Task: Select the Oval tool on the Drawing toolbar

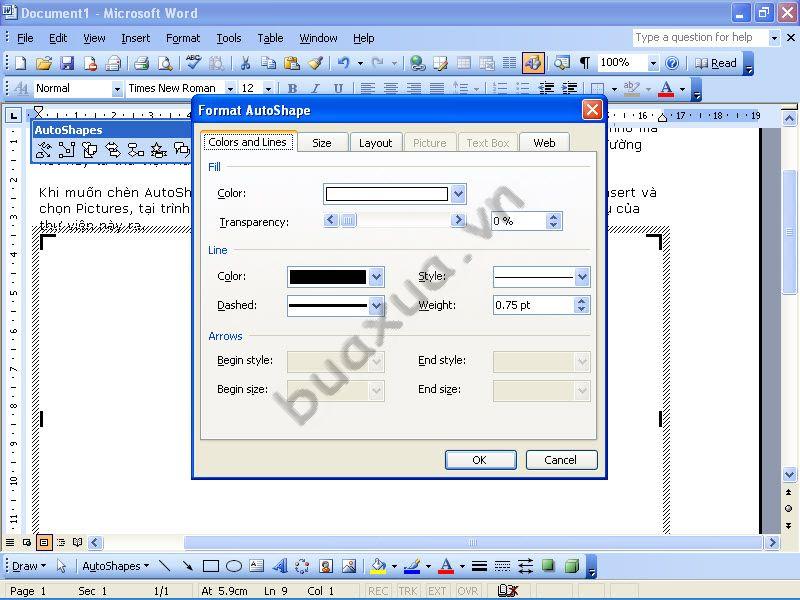Action: (x=234, y=566)
